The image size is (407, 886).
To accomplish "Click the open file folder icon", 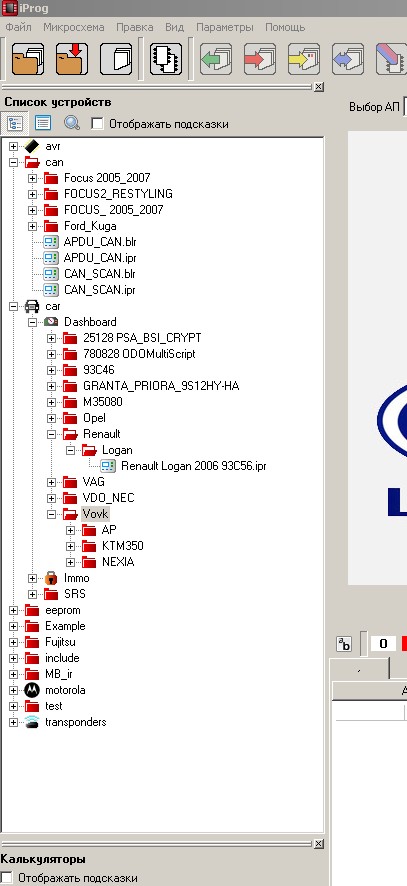I will pyautogui.click(x=28, y=59).
